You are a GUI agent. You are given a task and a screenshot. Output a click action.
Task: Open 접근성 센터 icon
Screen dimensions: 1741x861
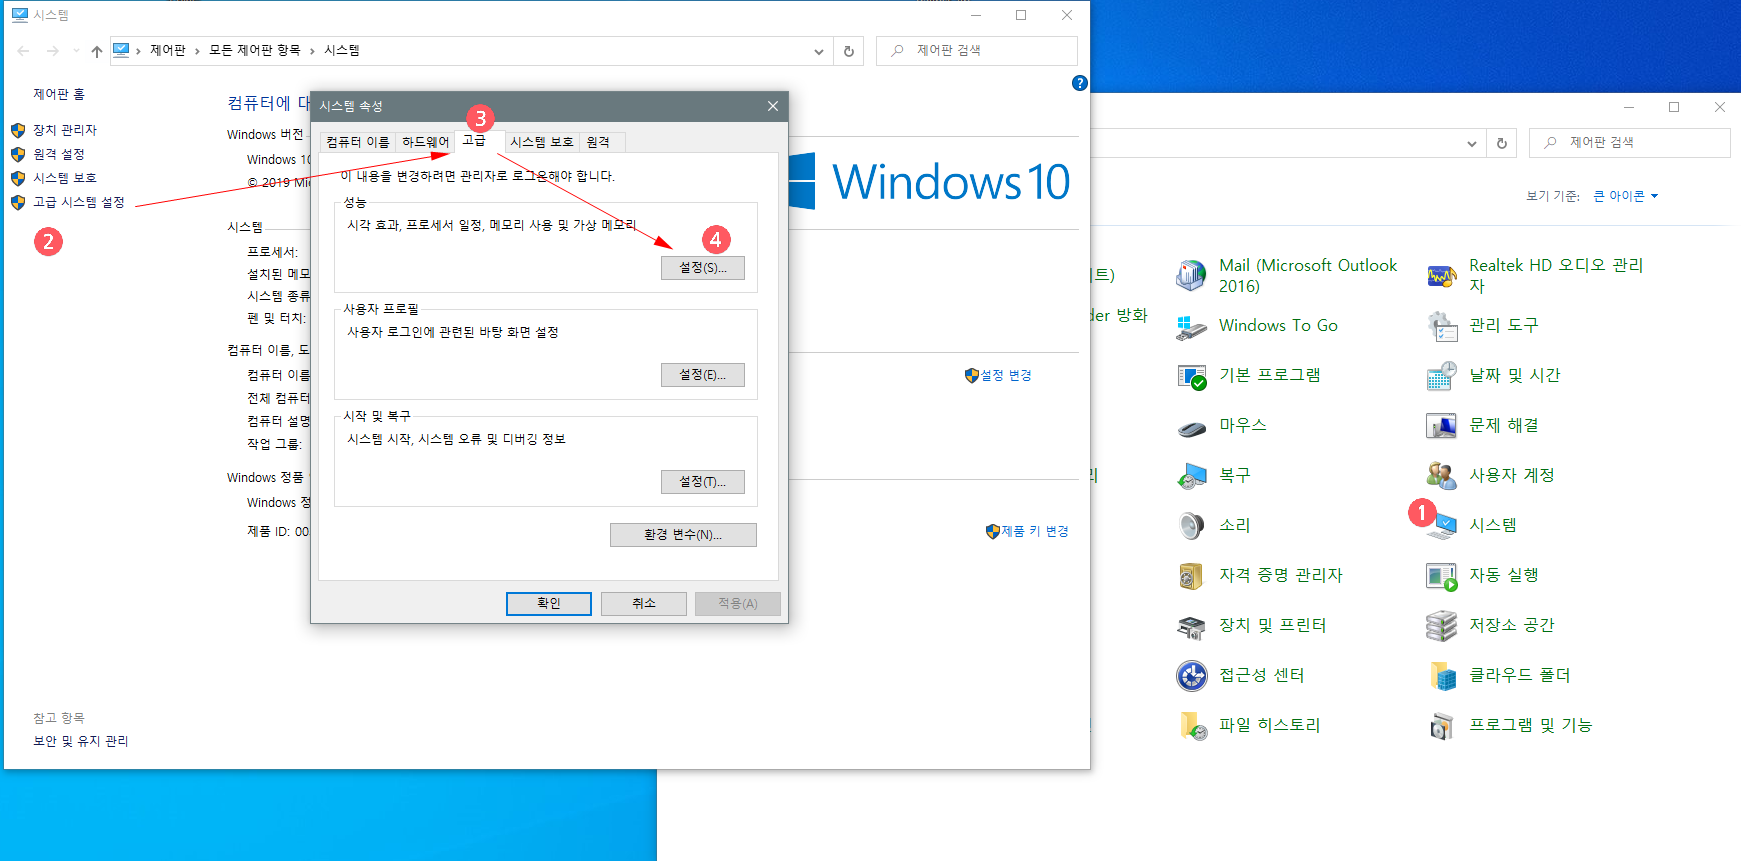pyautogui.click(x=1191, y=676)
